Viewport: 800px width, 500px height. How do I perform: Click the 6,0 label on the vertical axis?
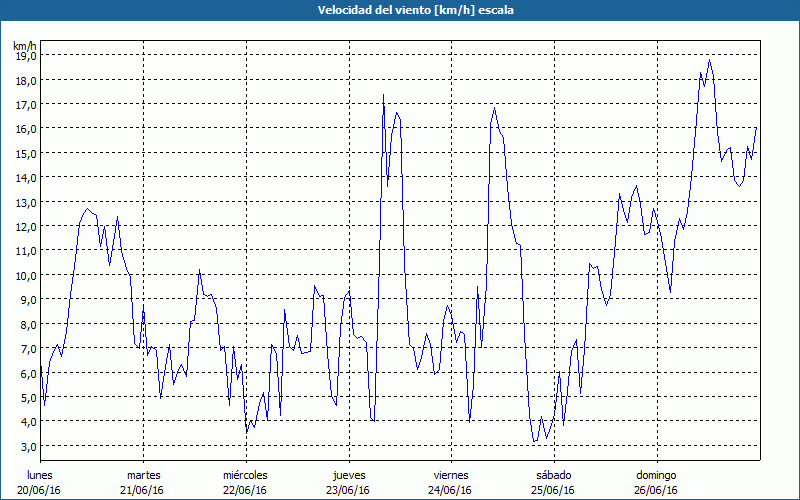[27, 373]
